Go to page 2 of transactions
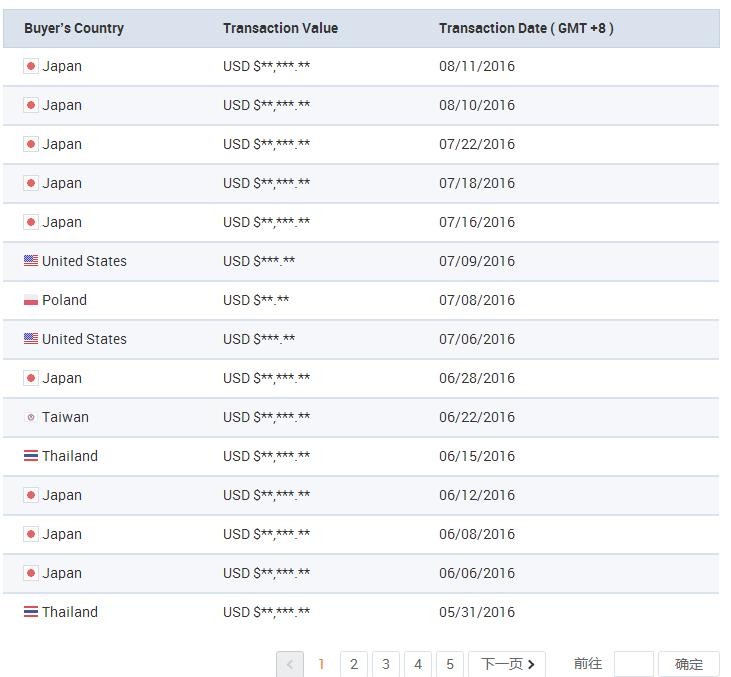This screenshot has height=677, width=731. tap(354, 664)
